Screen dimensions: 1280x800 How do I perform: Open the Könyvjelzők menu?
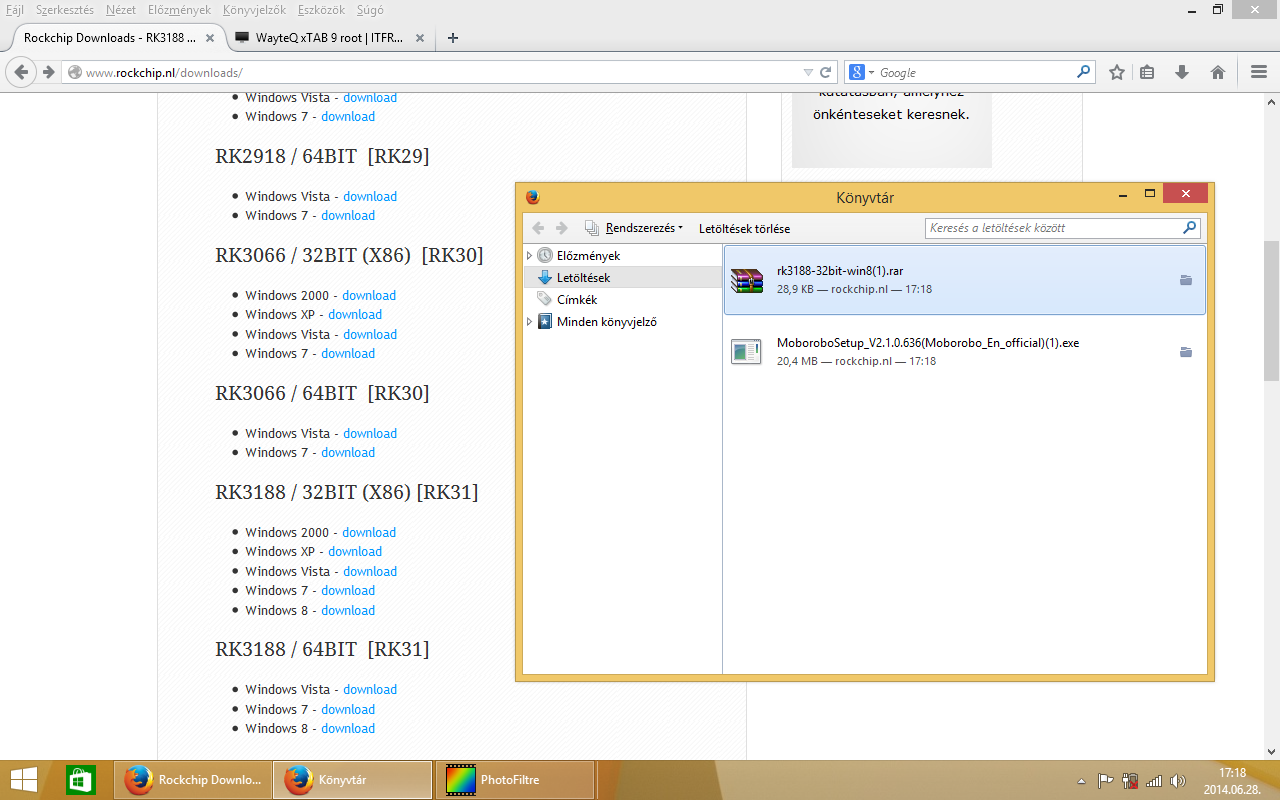(x=253, y=9)
